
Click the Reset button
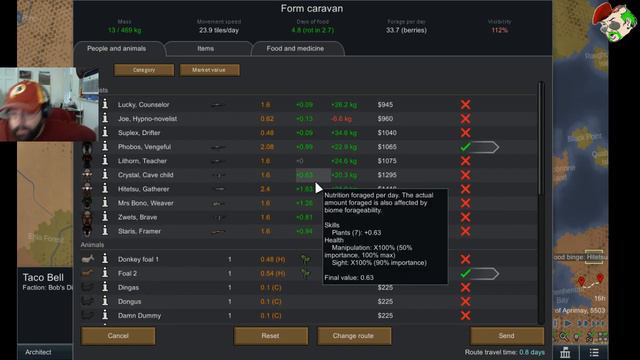pos(271,336)
